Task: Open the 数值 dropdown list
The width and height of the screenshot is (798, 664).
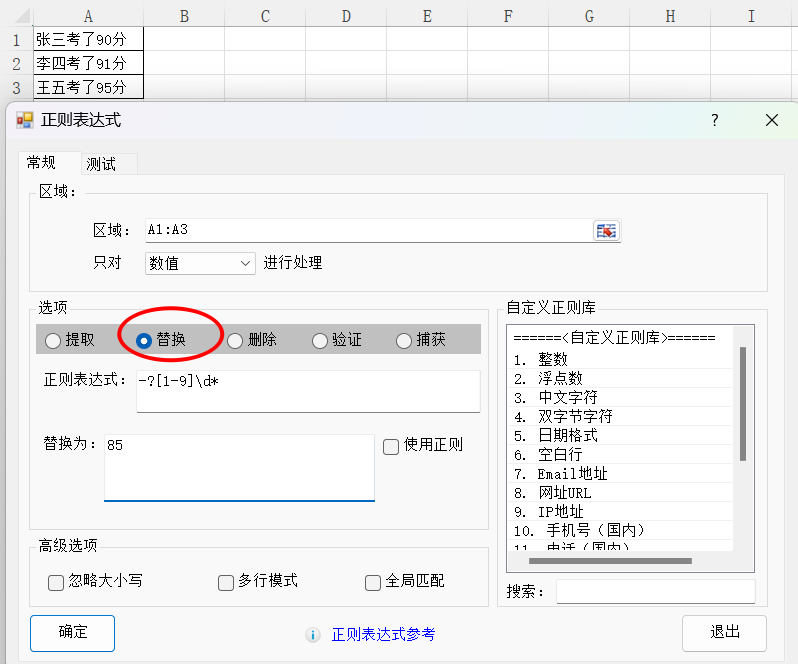Action: 200,263
